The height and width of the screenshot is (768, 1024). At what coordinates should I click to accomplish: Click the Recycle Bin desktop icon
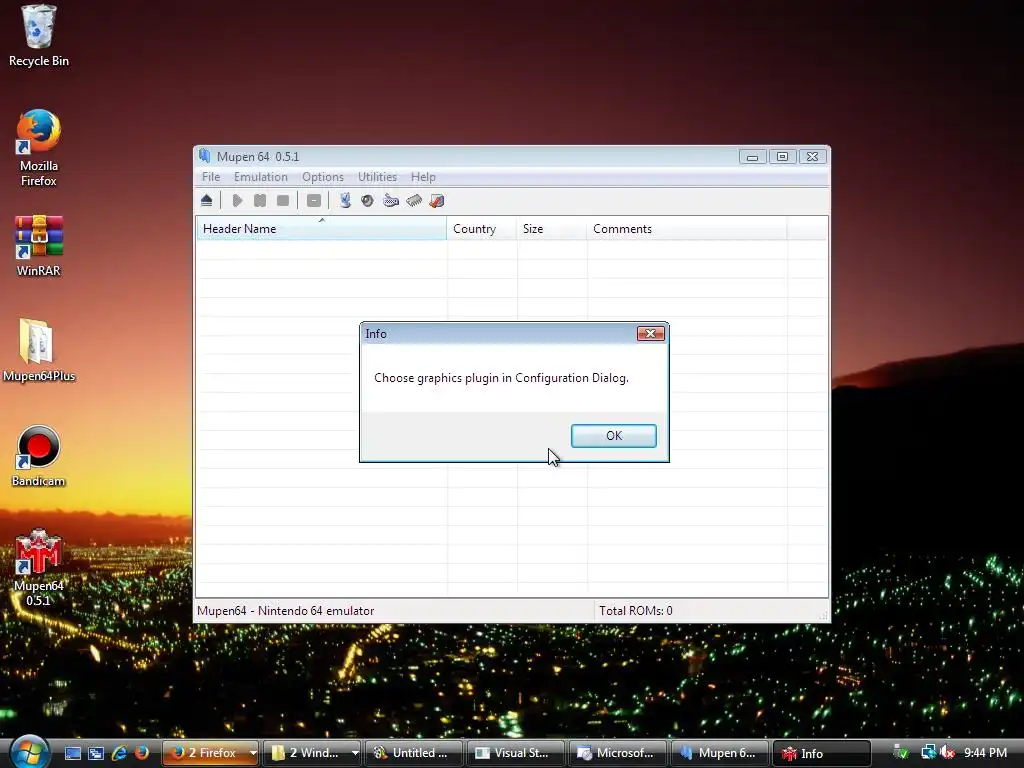point(39,36)
